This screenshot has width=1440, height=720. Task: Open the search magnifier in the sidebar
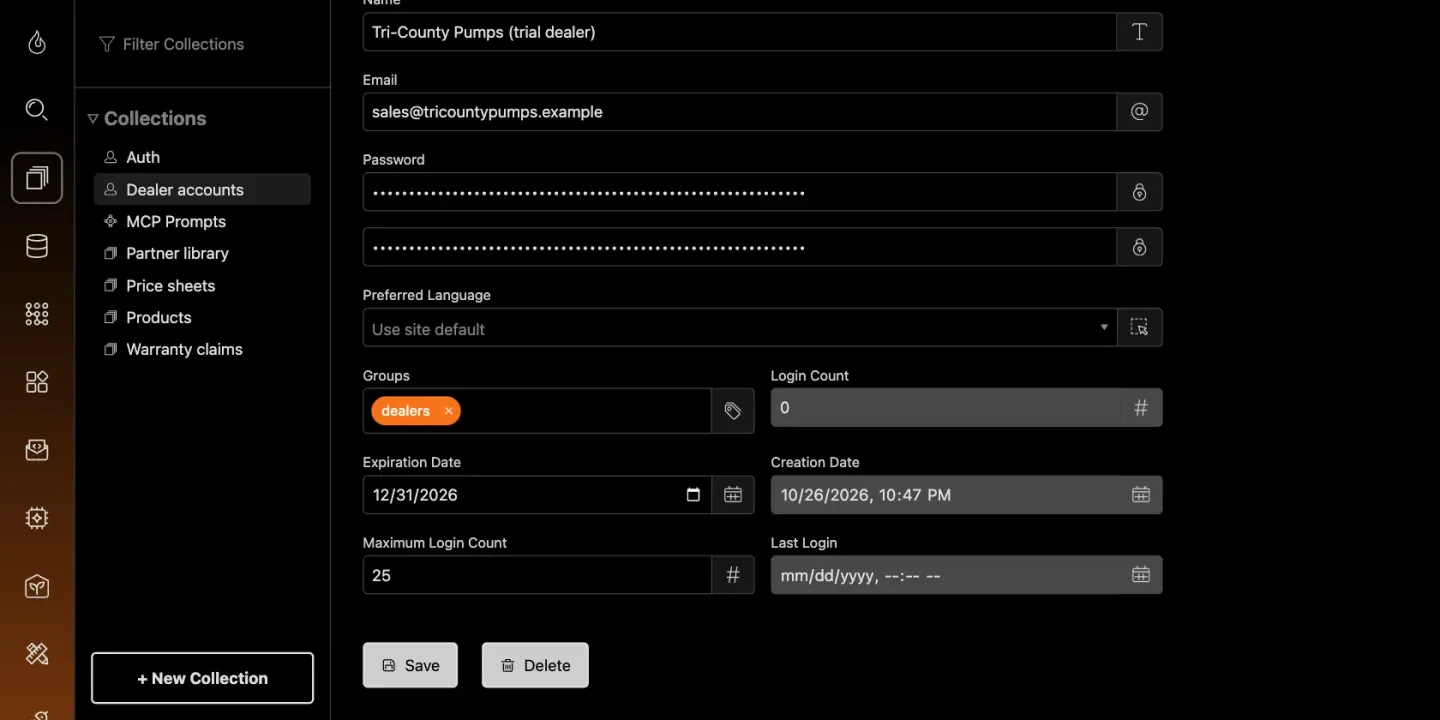(x=37, y=110)
